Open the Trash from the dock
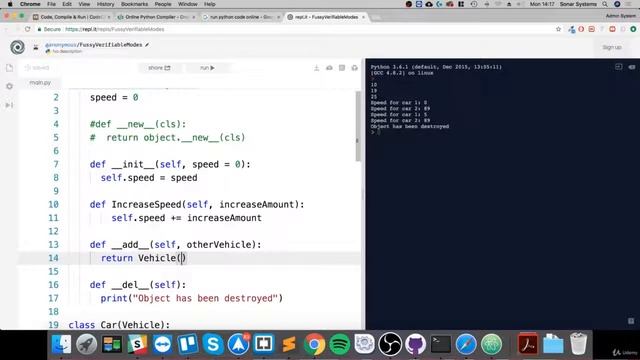Screen dimensions: 640x360 578,345
